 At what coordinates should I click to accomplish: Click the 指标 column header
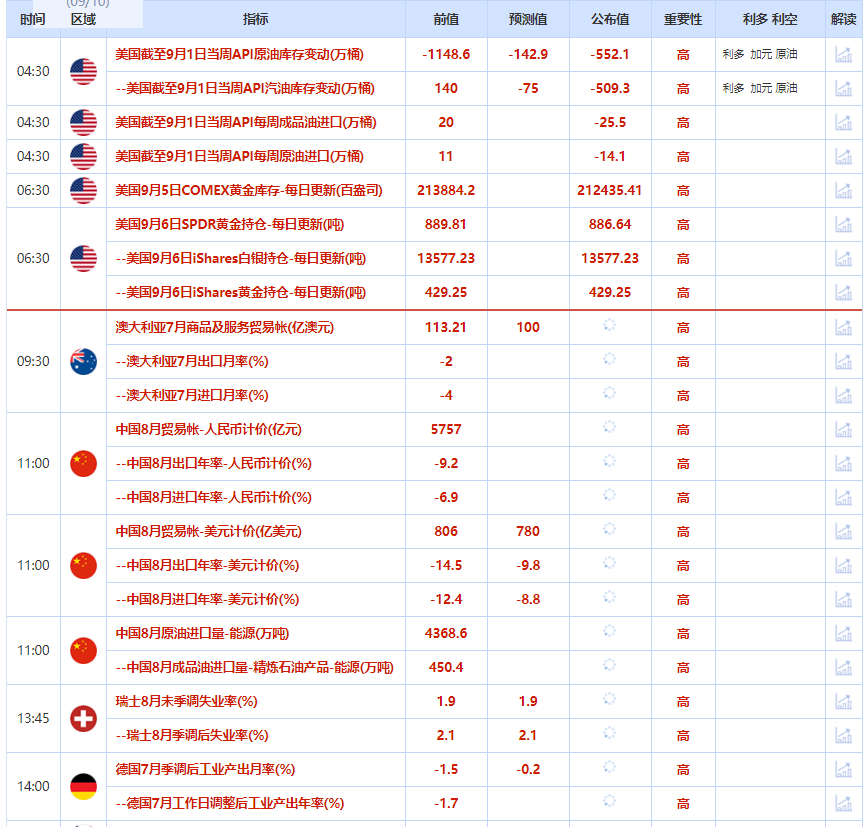pos(255,20)
